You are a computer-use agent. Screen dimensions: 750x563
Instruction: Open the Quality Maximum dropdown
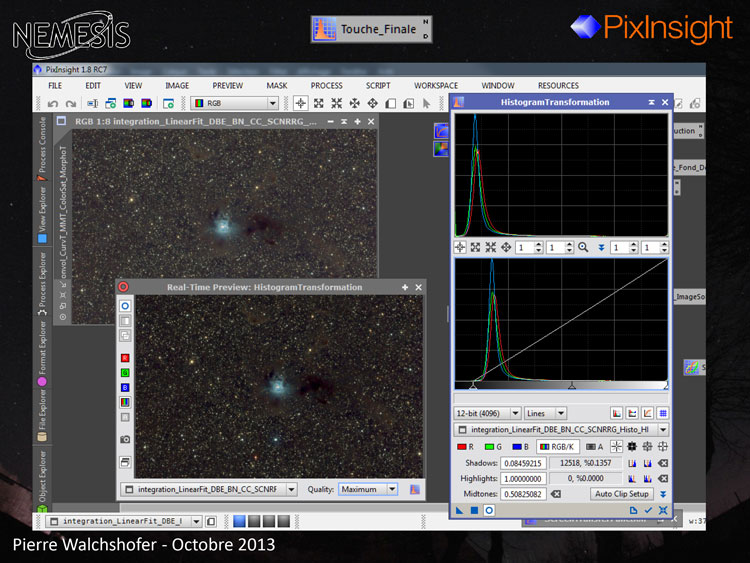tap(368, 489)
